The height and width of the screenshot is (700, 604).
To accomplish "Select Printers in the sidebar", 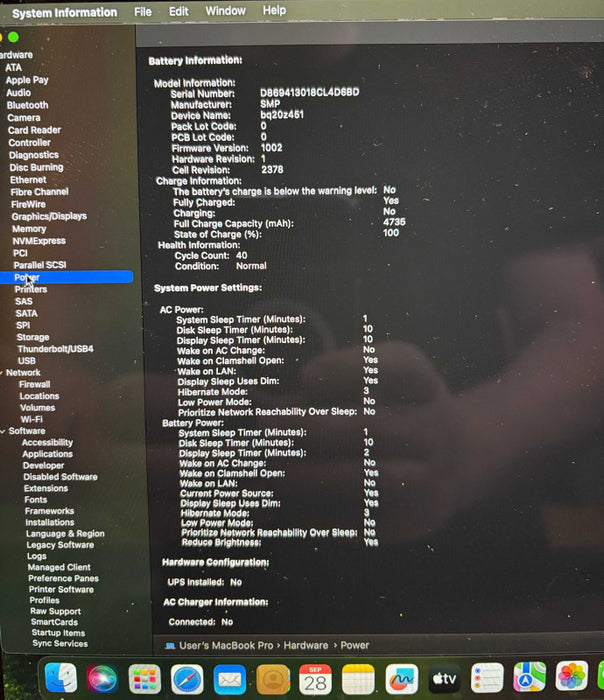I will [31, 289].
